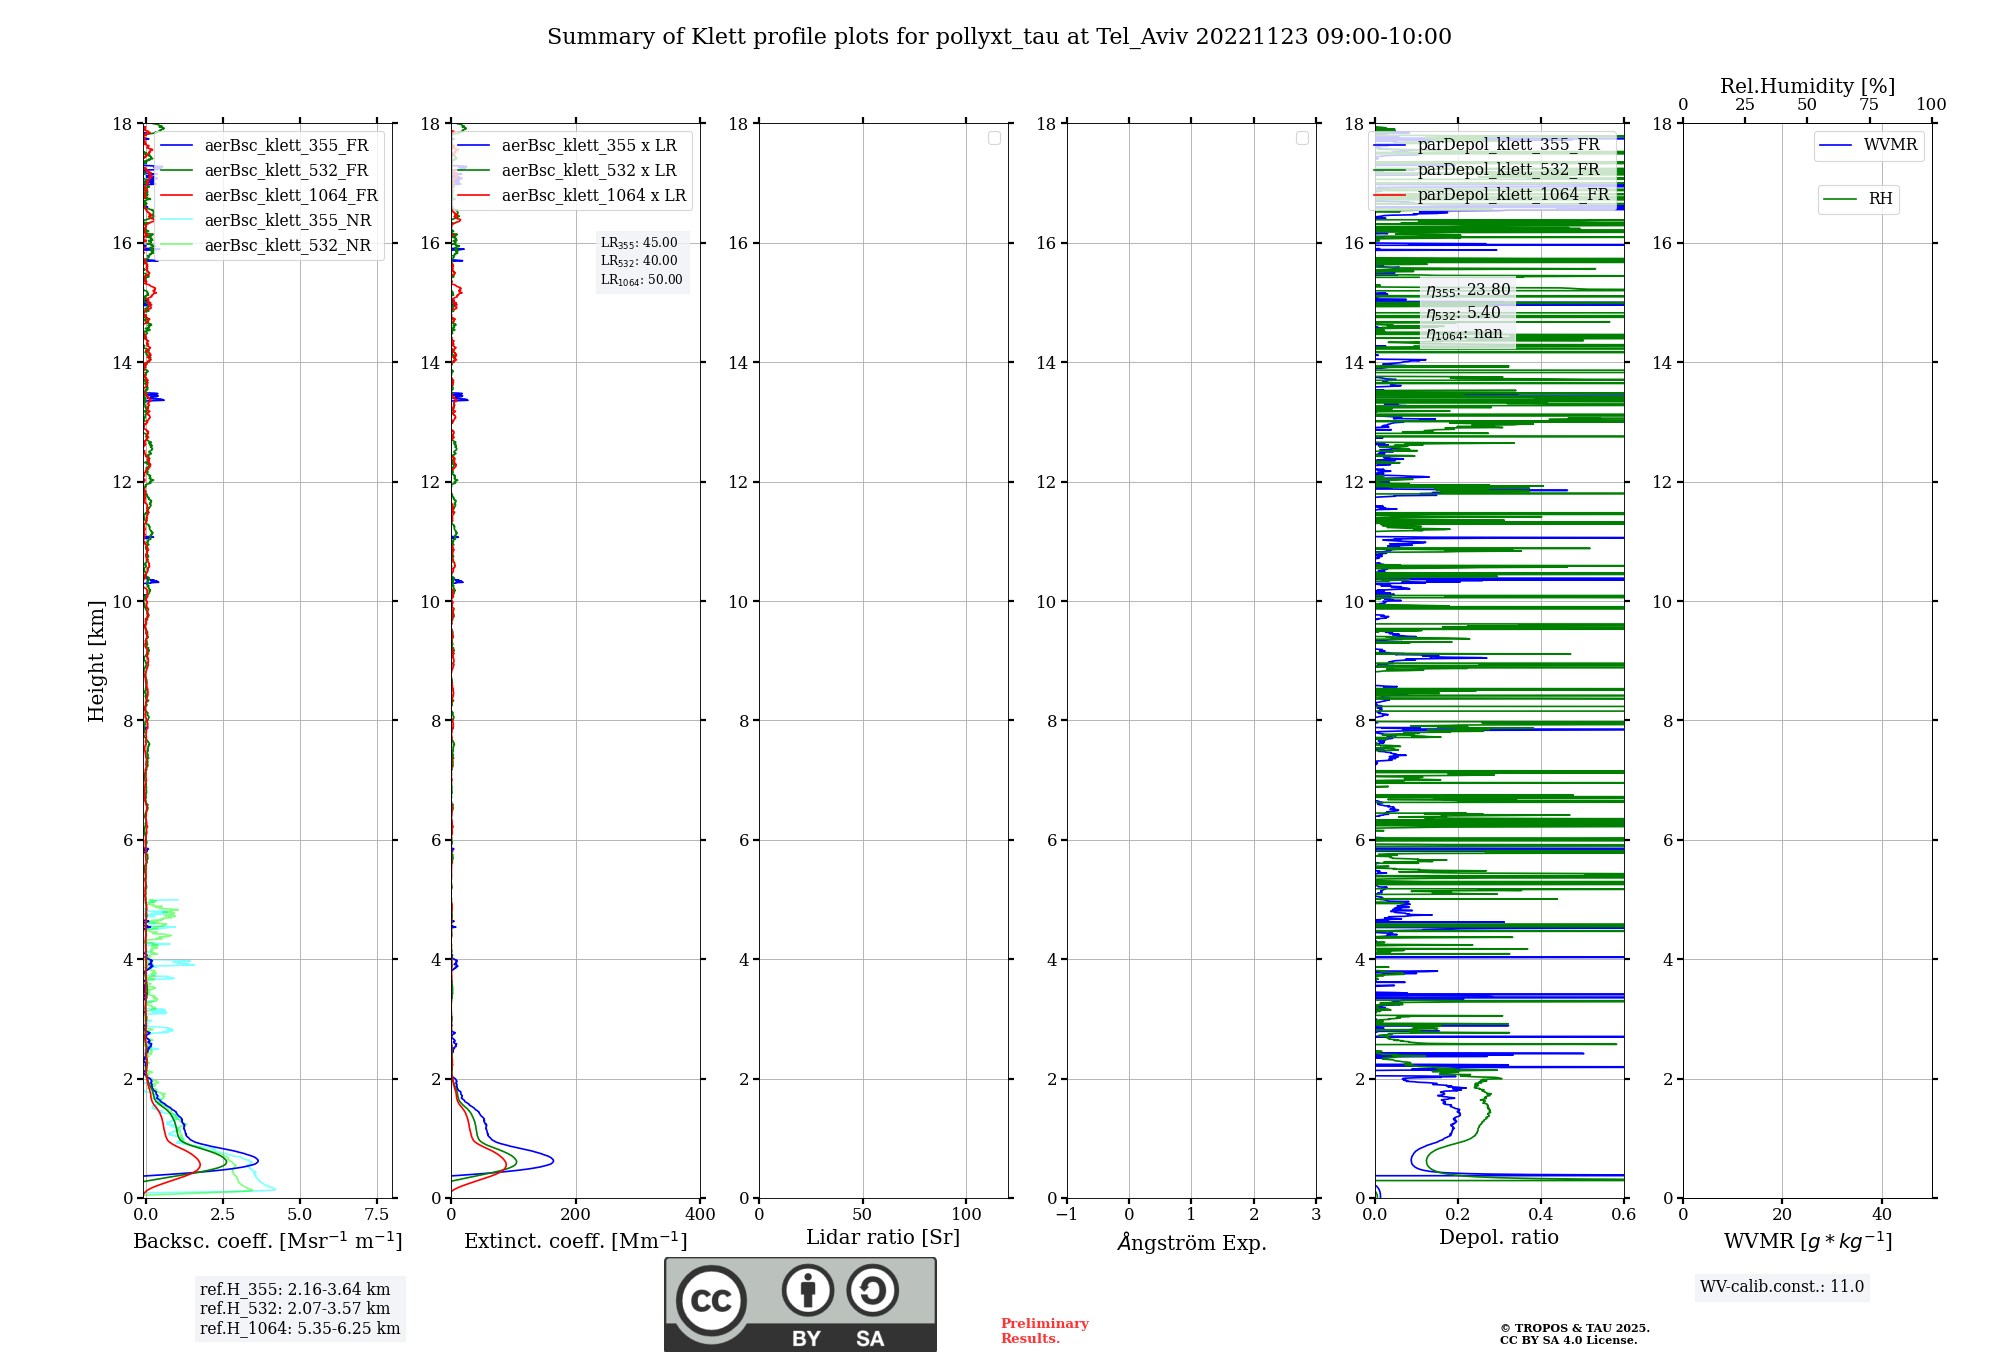Screen dimensions: 2000x1360
Task: Click the LR532: 40.00 annotation
Action: click(x=639, y=261)
